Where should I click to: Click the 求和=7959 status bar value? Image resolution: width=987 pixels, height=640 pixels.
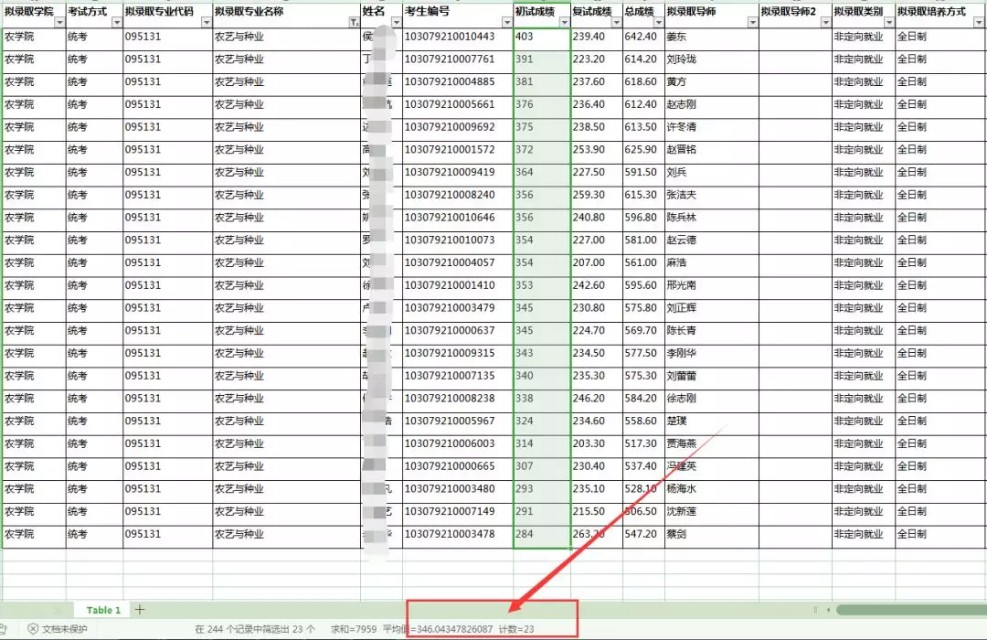pyautogui.click(x=353, y=629)
